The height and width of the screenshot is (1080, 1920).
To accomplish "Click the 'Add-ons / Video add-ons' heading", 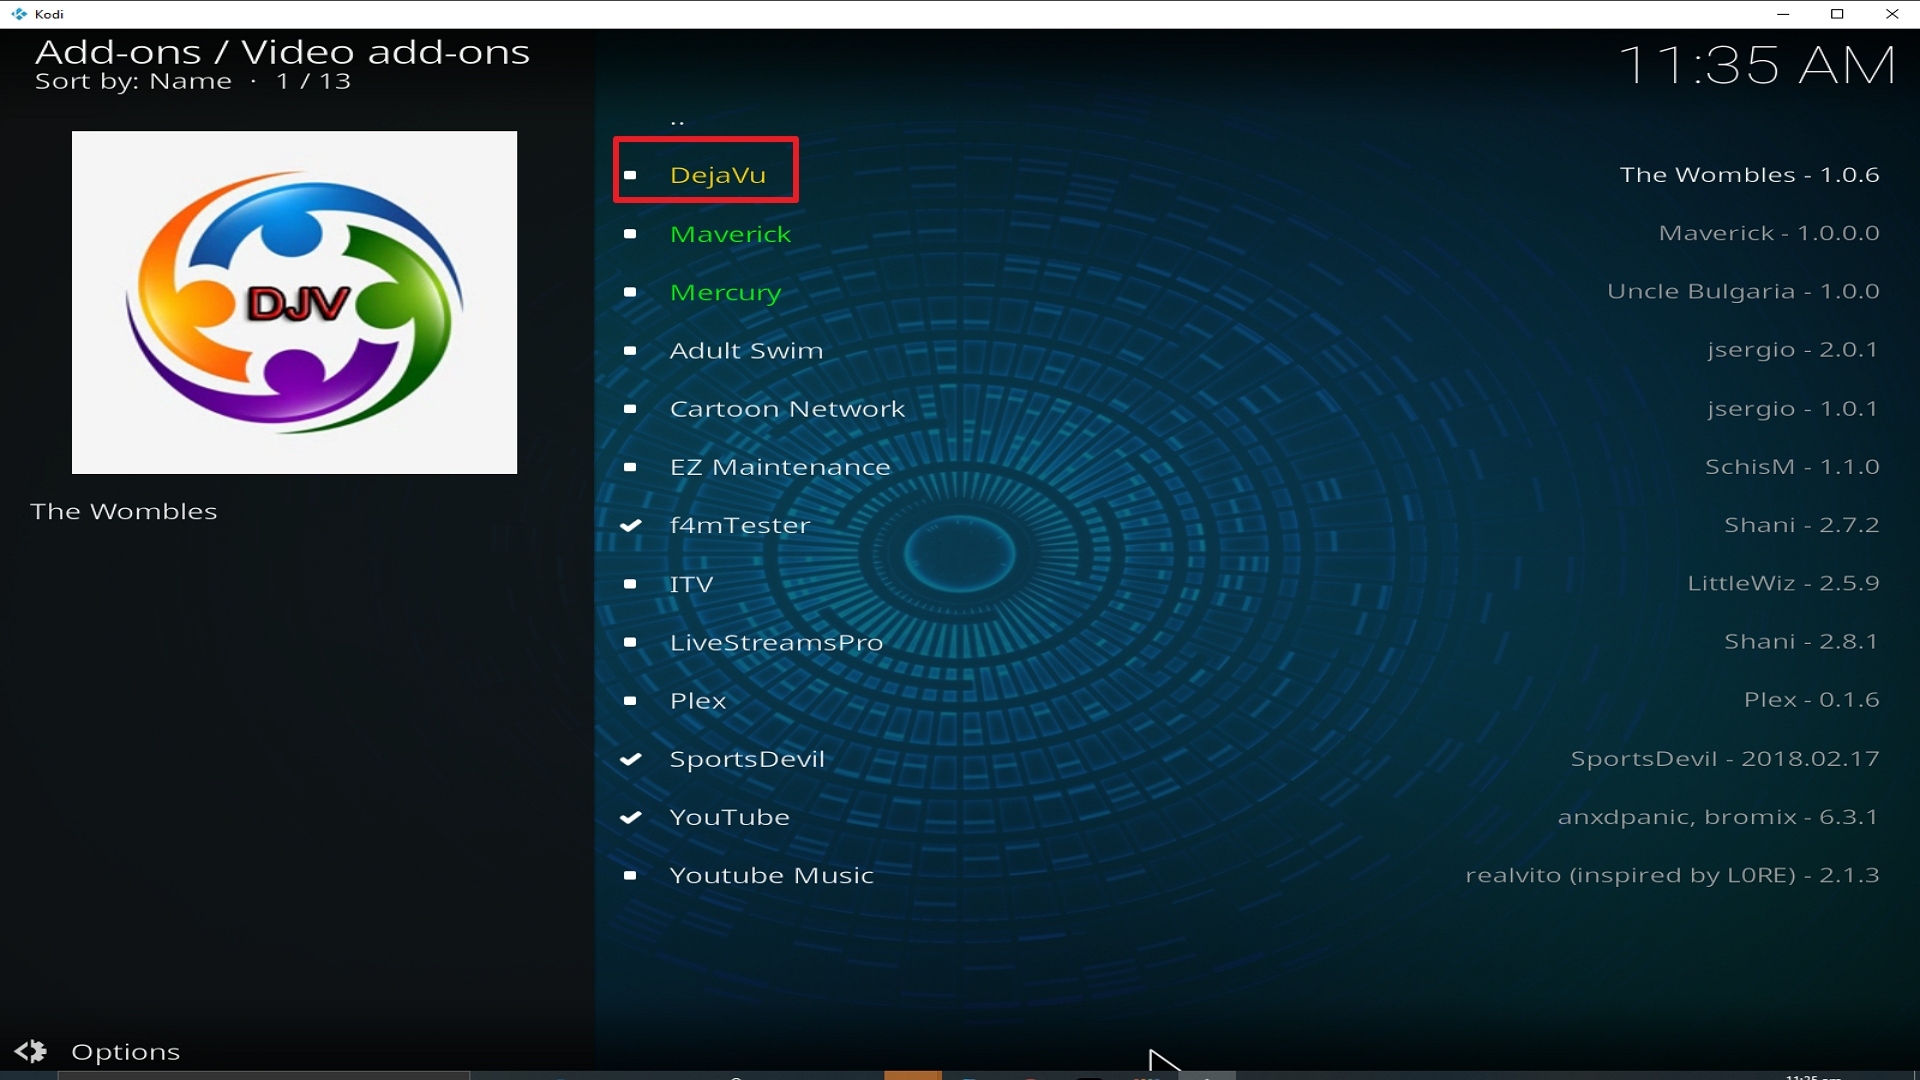I will click(282, 52).
